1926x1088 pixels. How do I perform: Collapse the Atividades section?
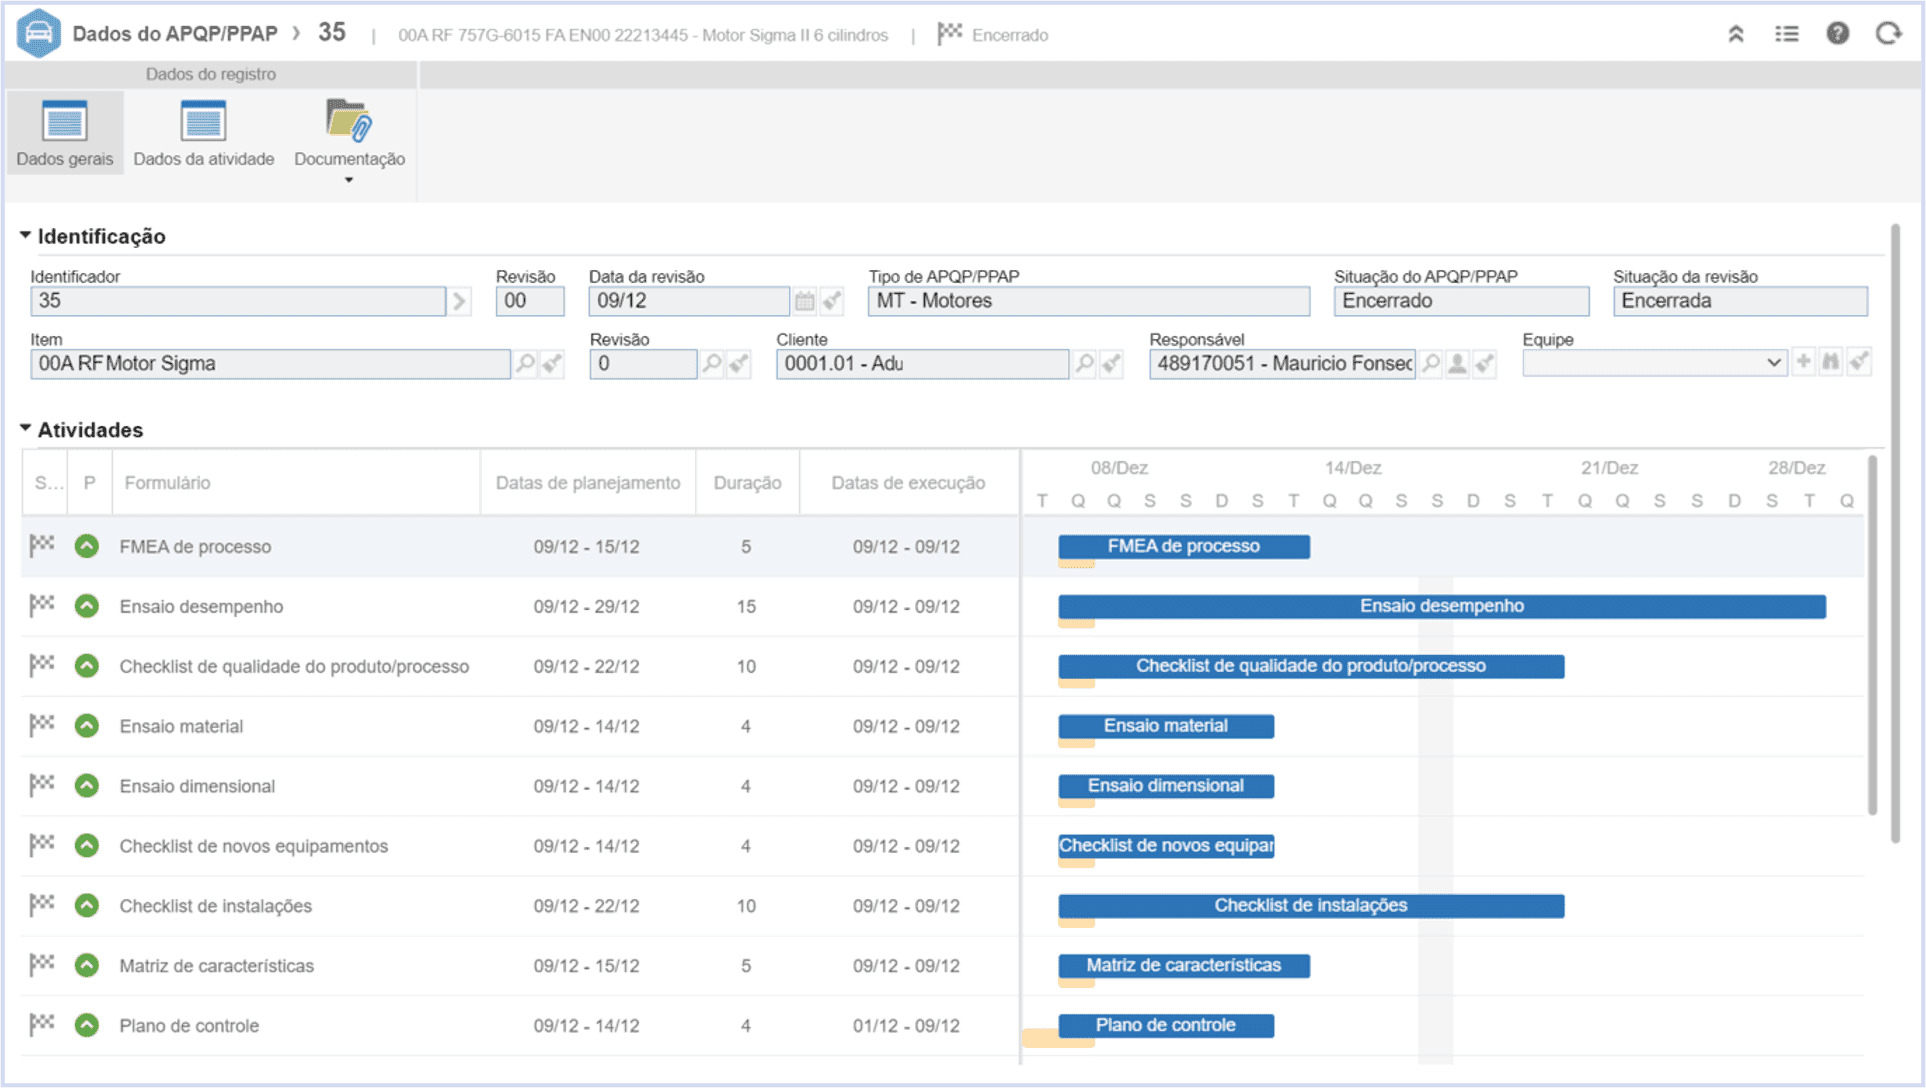(26, 428)
